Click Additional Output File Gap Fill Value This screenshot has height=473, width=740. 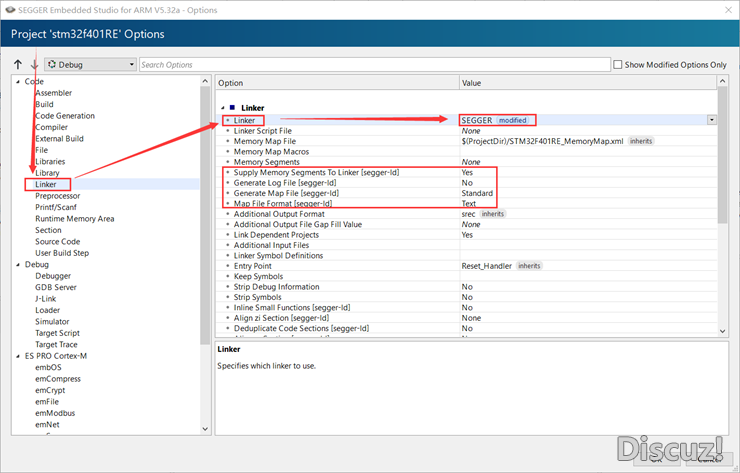click(297, 224)
